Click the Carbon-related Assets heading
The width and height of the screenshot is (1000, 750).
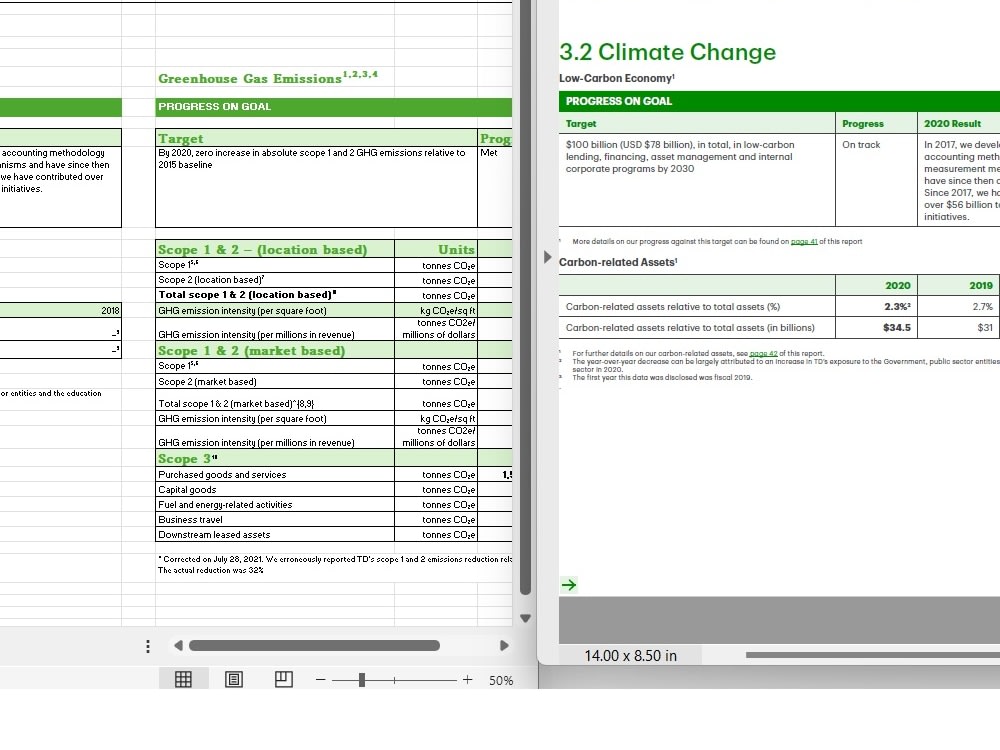pyautogui.click(x=618, y=262)
